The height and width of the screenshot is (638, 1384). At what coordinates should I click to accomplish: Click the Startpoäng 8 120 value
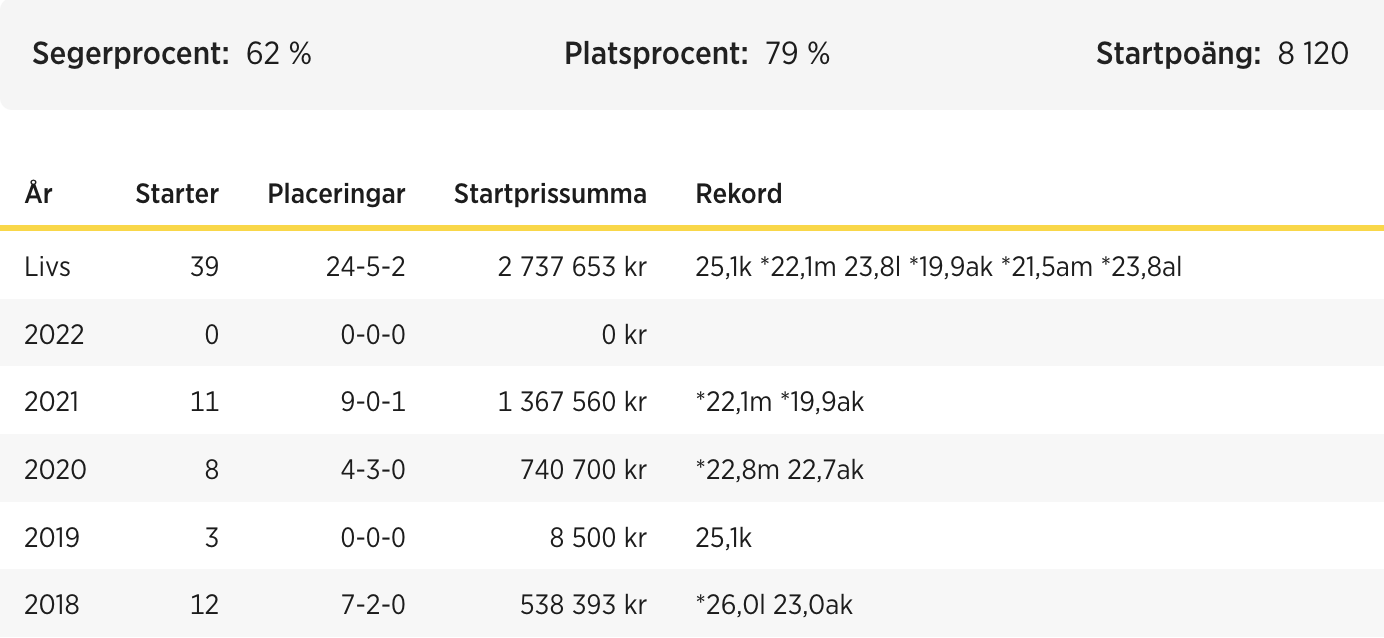(x=1313, y=54)
